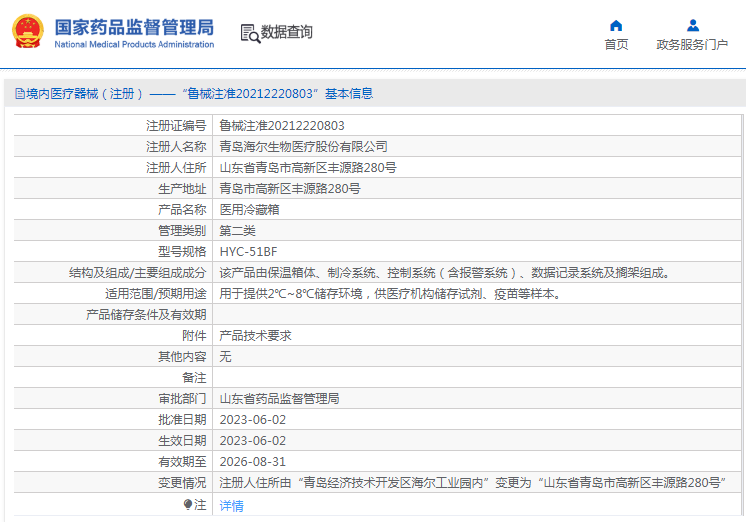Select registration number value 鲁械注准20212220803 in table
Viewport: 746px width, 522px height.
click(x=282, y=126)
